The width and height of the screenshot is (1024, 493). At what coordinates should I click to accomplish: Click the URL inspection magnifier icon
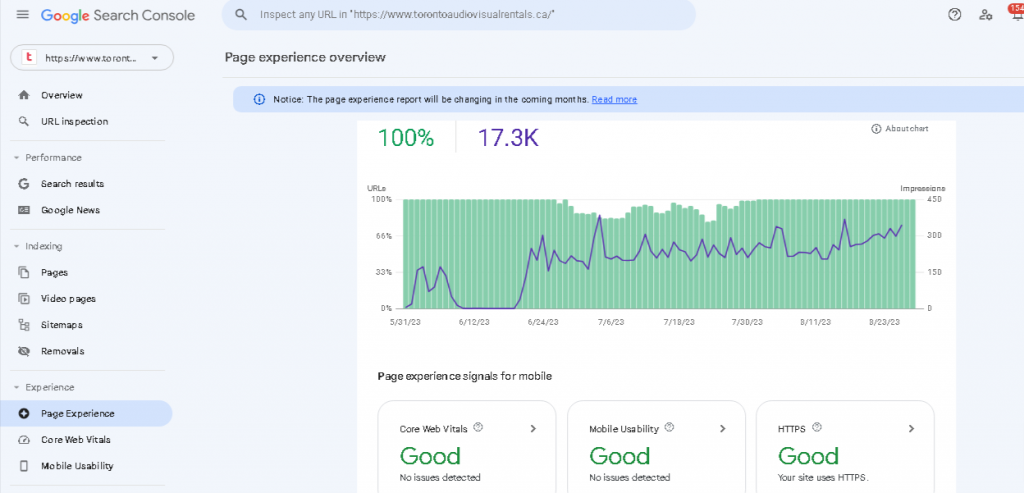click(24, 121)
